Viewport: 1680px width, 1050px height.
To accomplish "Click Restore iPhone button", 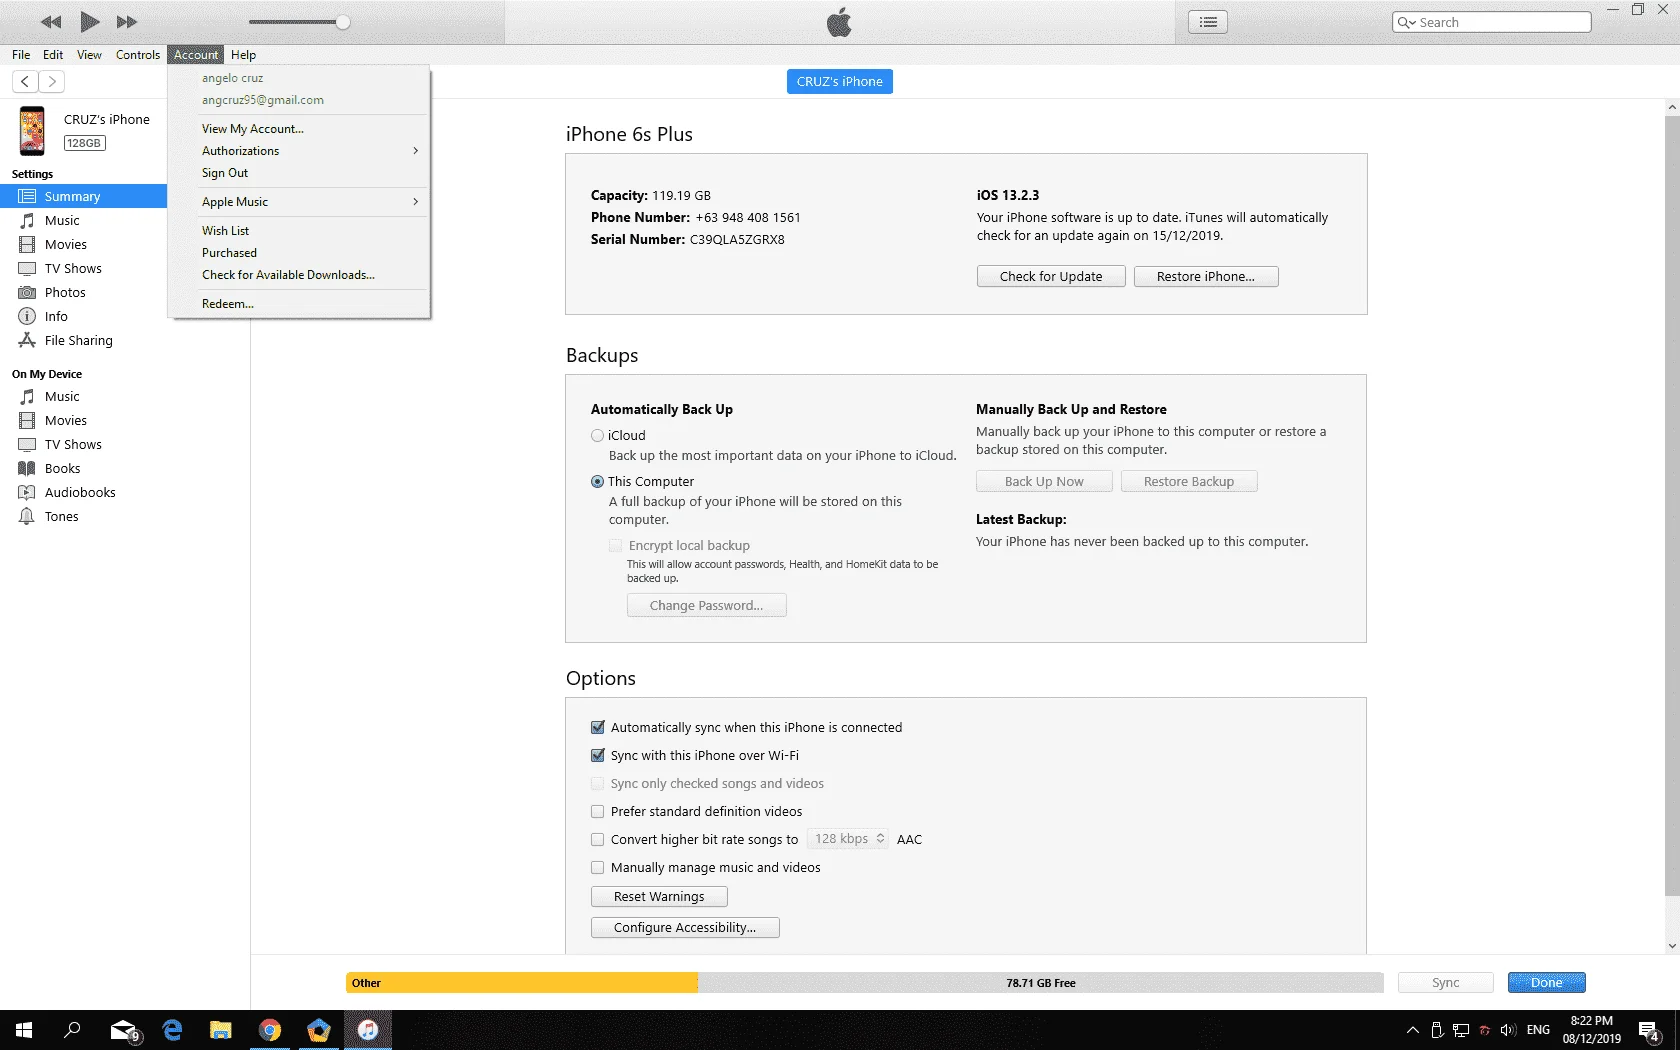I will pyautogui.click(x=1206, y=277).
